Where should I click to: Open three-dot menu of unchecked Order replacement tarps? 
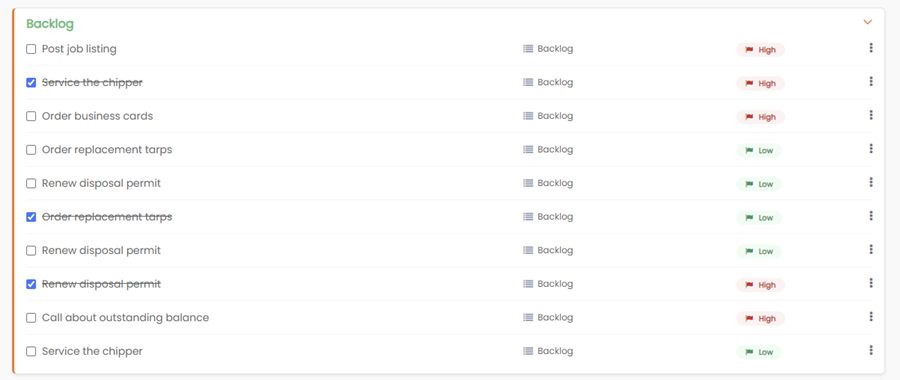click(871, 149)
